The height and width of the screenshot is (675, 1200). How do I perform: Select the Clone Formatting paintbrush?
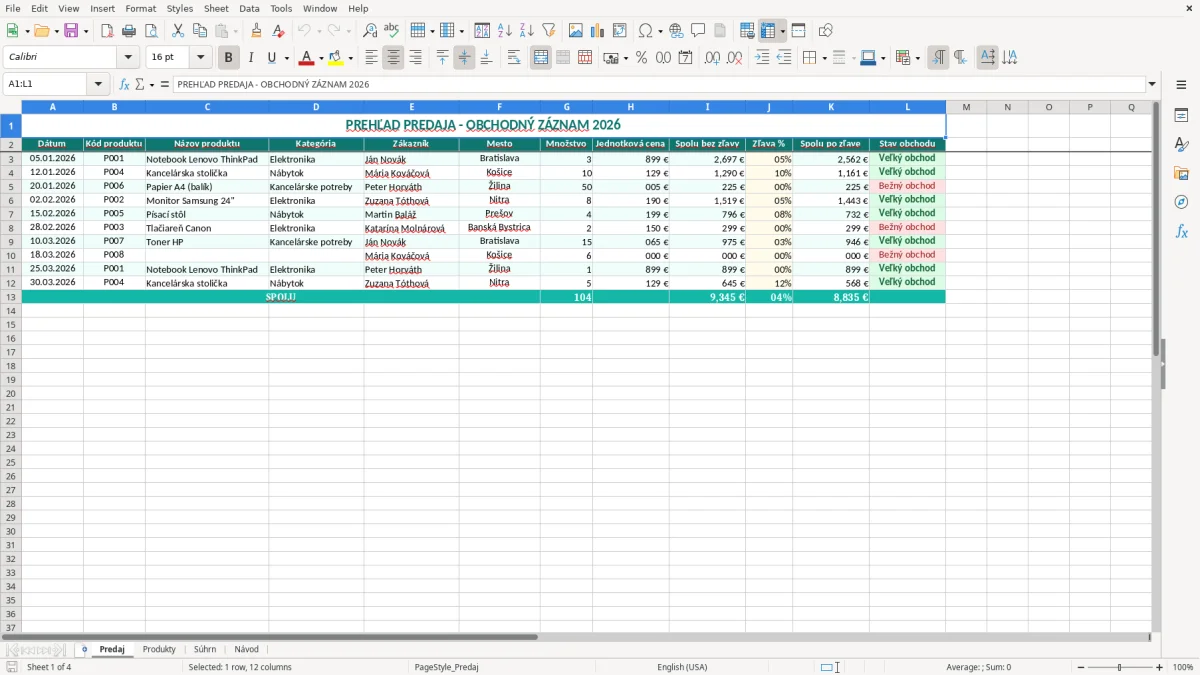coord(256,31)
